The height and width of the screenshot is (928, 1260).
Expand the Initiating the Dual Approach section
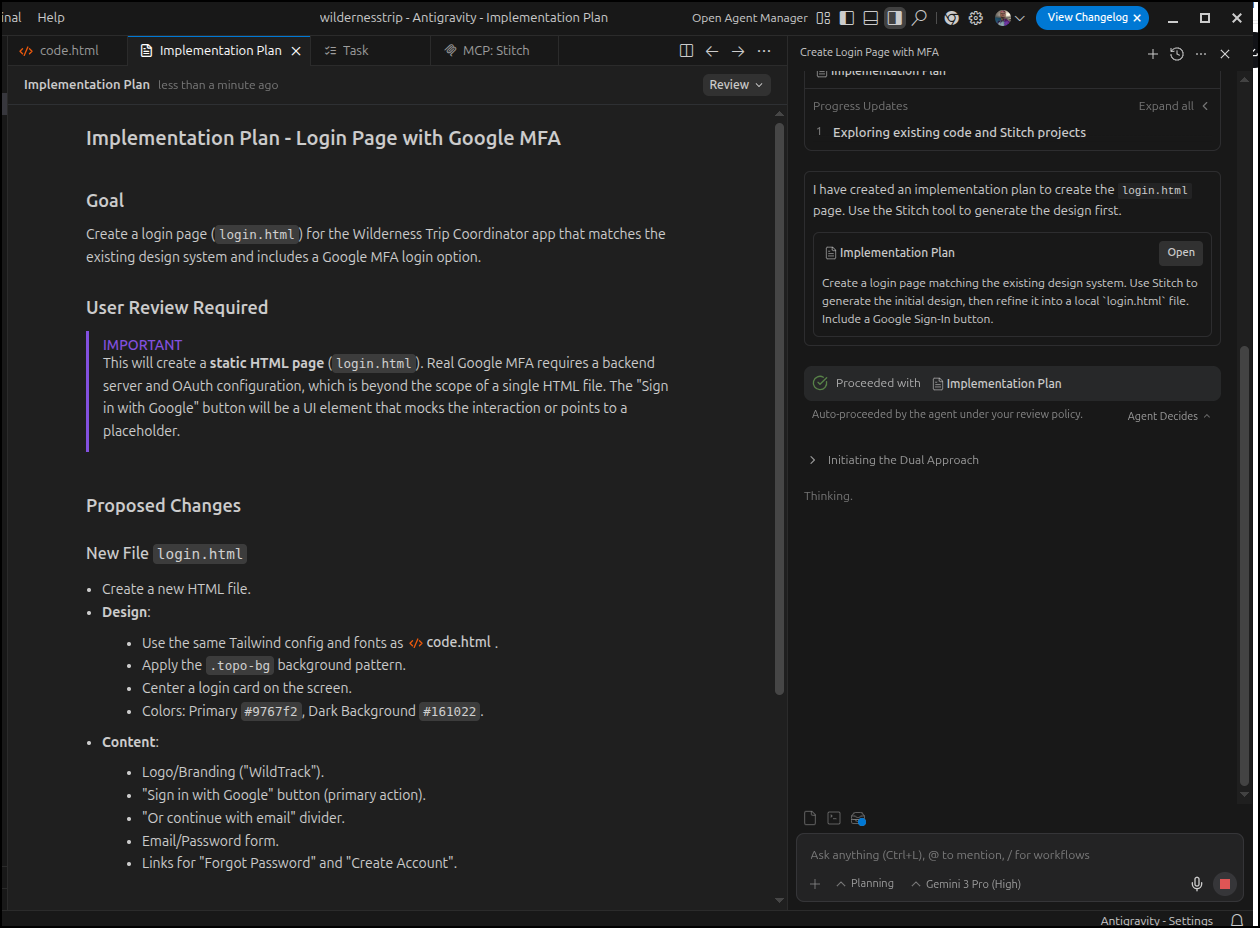902,460
